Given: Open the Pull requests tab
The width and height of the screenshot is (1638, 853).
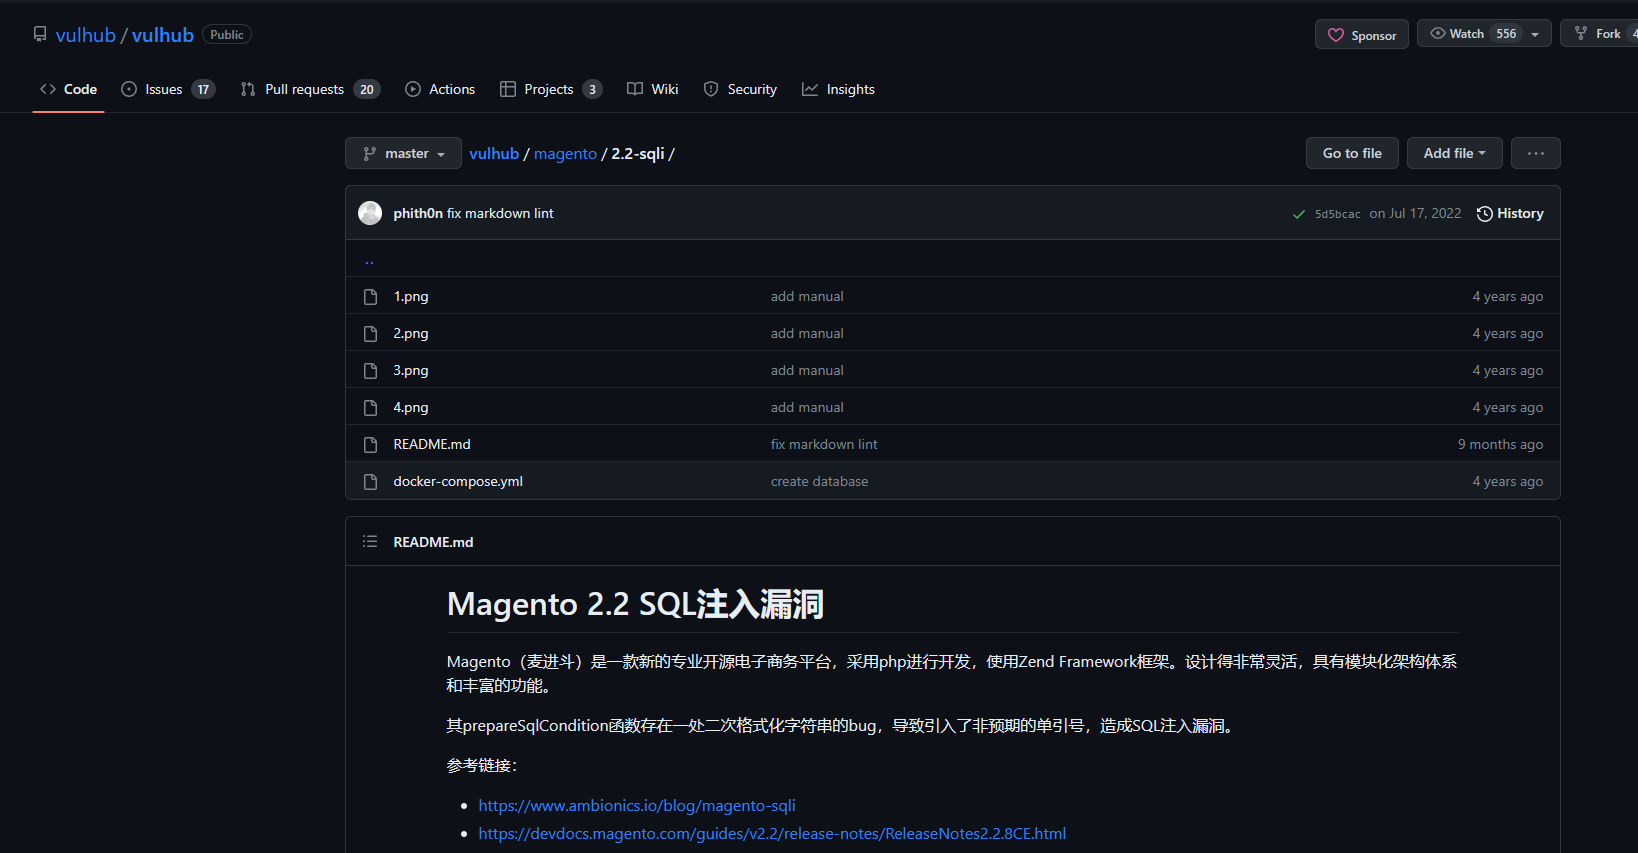Looking at the screenshot, I should point(310,89).
